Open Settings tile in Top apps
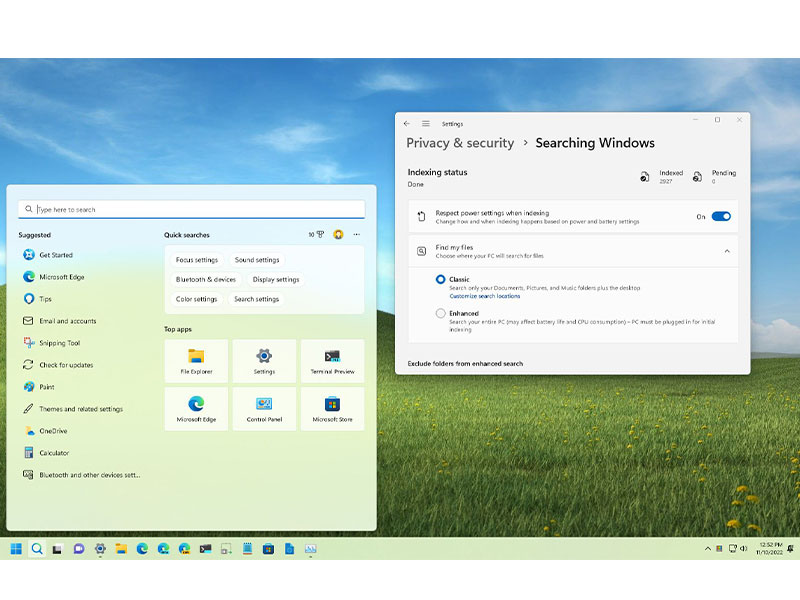This screenshot has width=800, height=600. [264, 360]
